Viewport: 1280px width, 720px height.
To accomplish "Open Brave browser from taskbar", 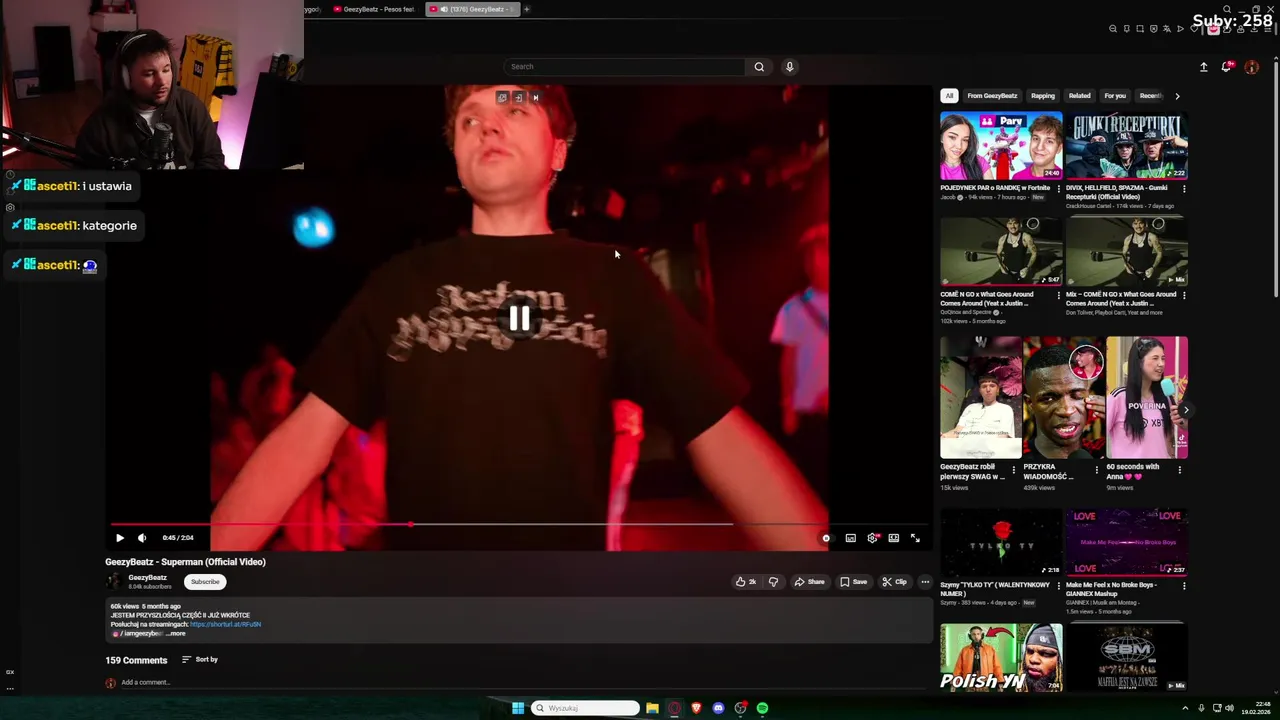I will pos(696,708).
